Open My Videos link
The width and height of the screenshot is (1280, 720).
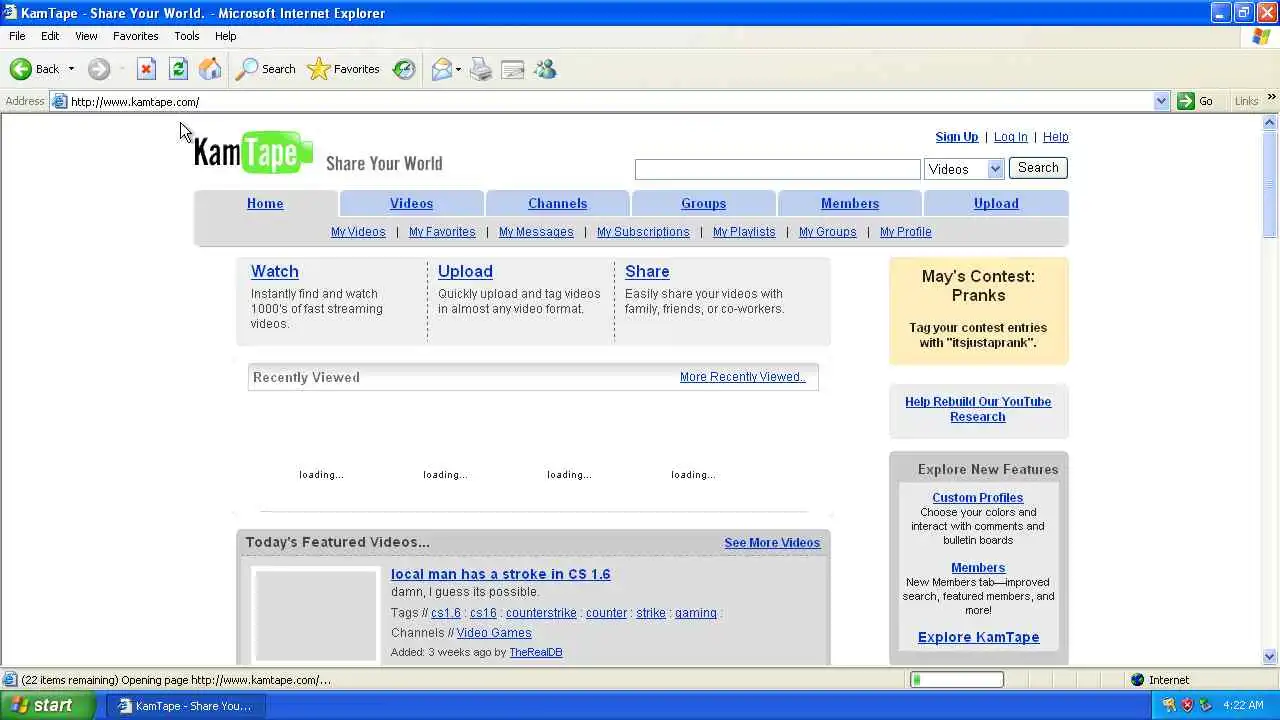tap(358, 232)
